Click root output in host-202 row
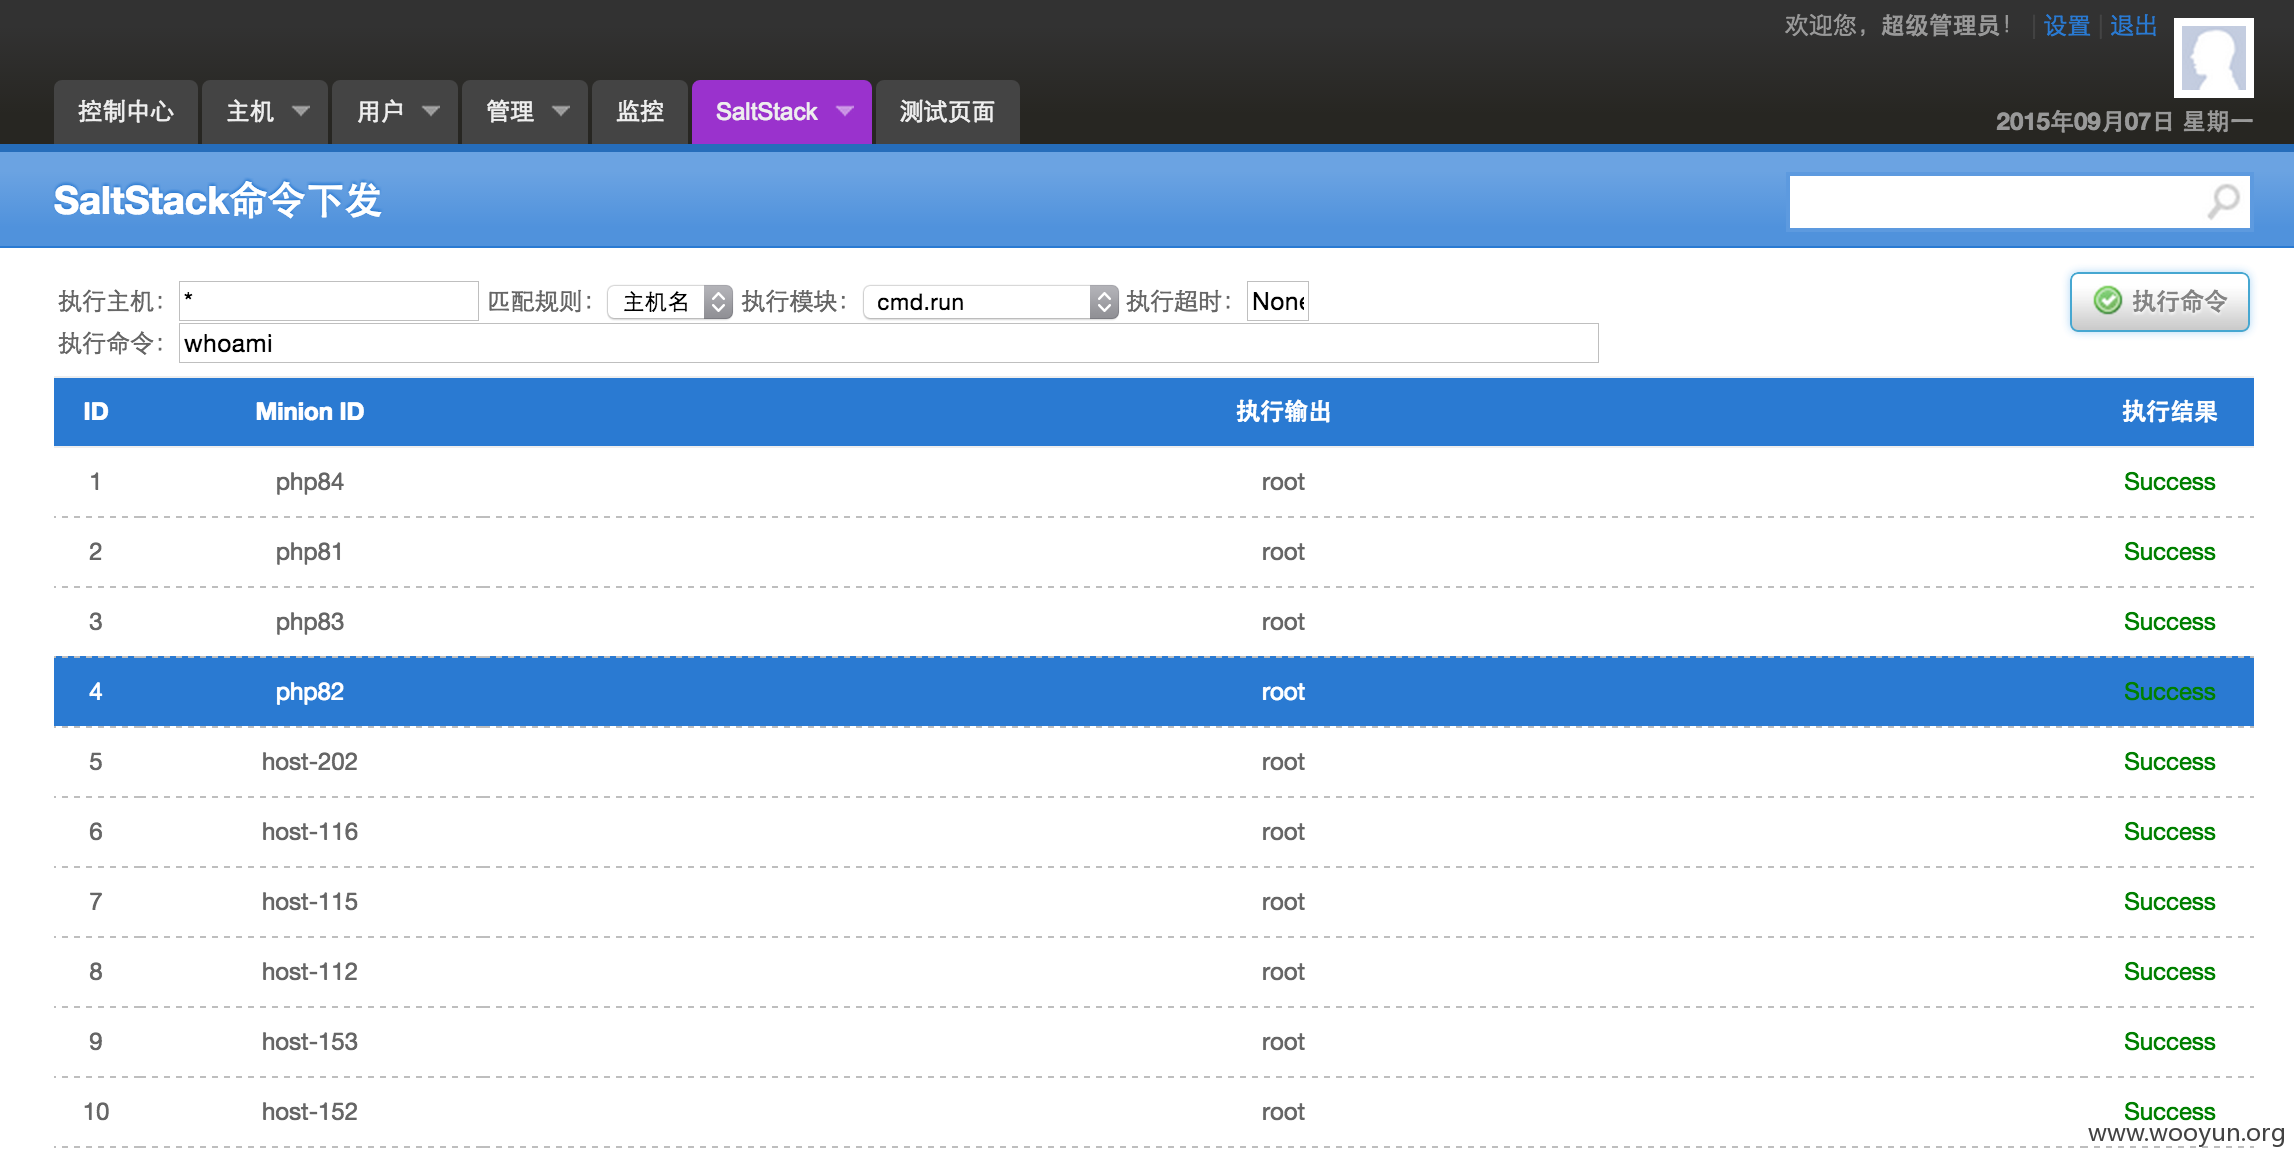 tap(1283, 762)
